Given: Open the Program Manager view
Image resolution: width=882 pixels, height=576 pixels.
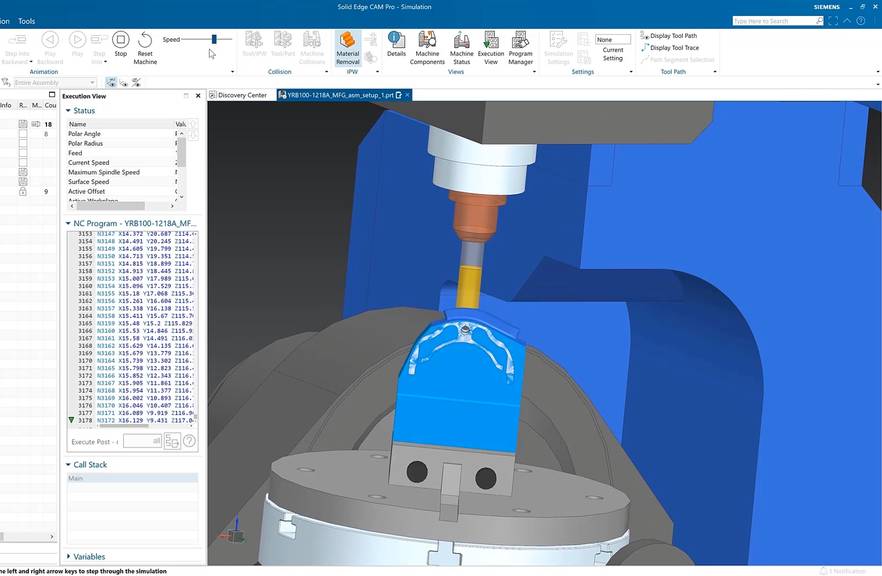Looking at the screenshot, I should pos(520,44).
